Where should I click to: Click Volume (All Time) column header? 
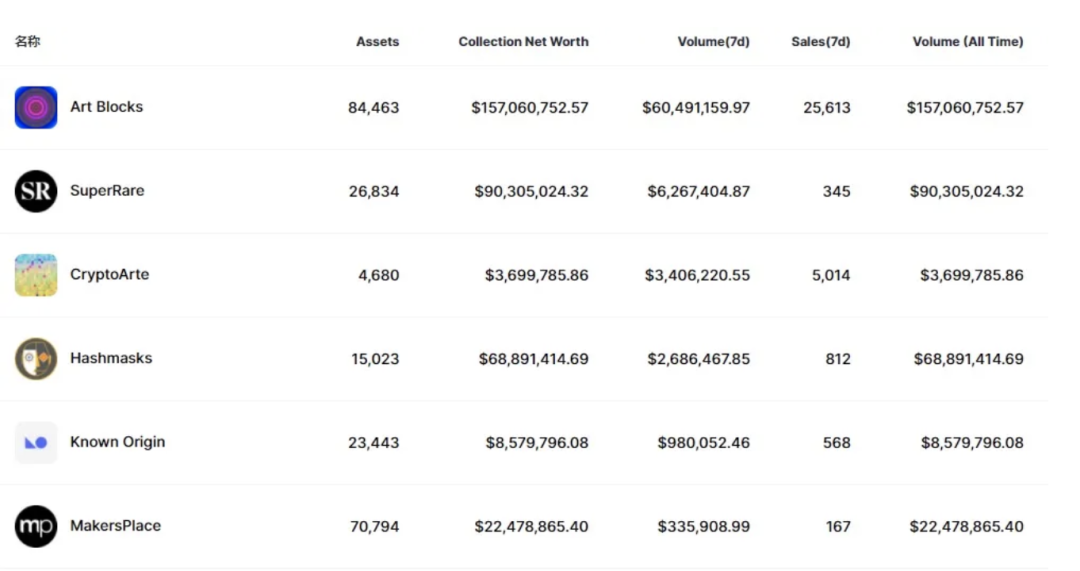[x=967, y=42]
